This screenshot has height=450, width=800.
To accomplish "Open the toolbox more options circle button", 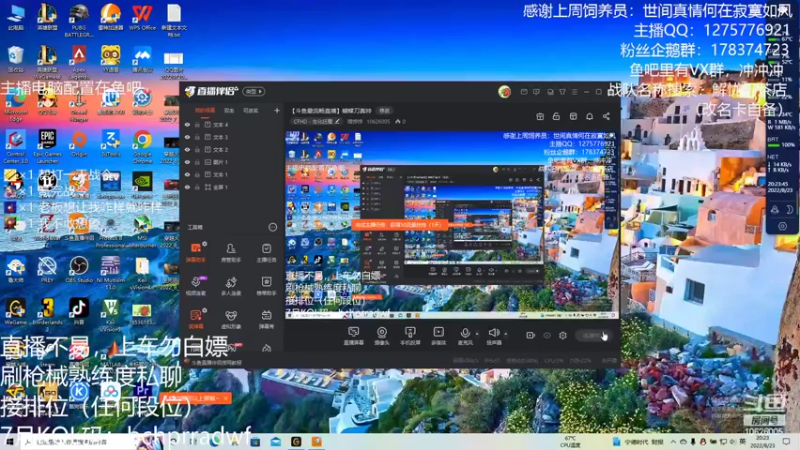I will tap(272, 227).
